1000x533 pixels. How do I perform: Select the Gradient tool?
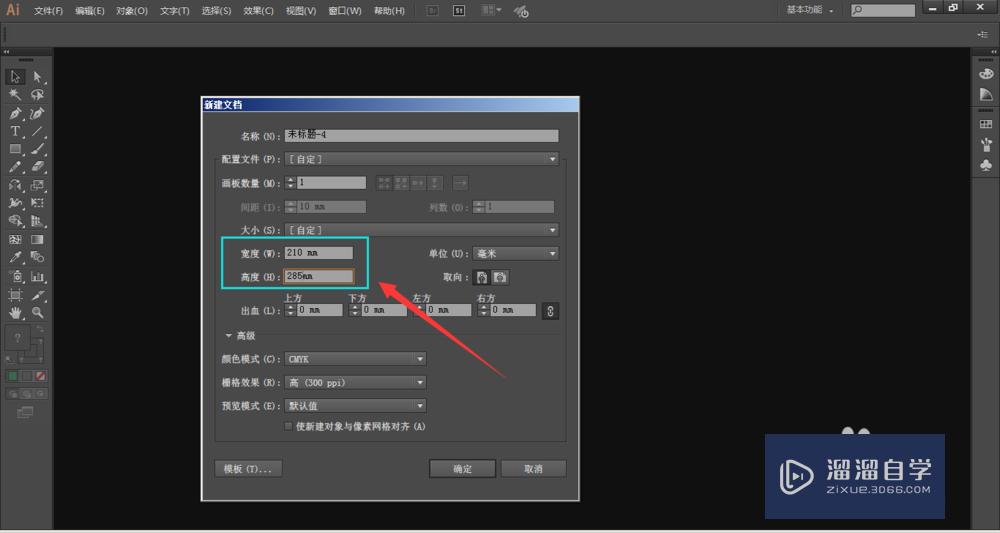pos(38,240)
